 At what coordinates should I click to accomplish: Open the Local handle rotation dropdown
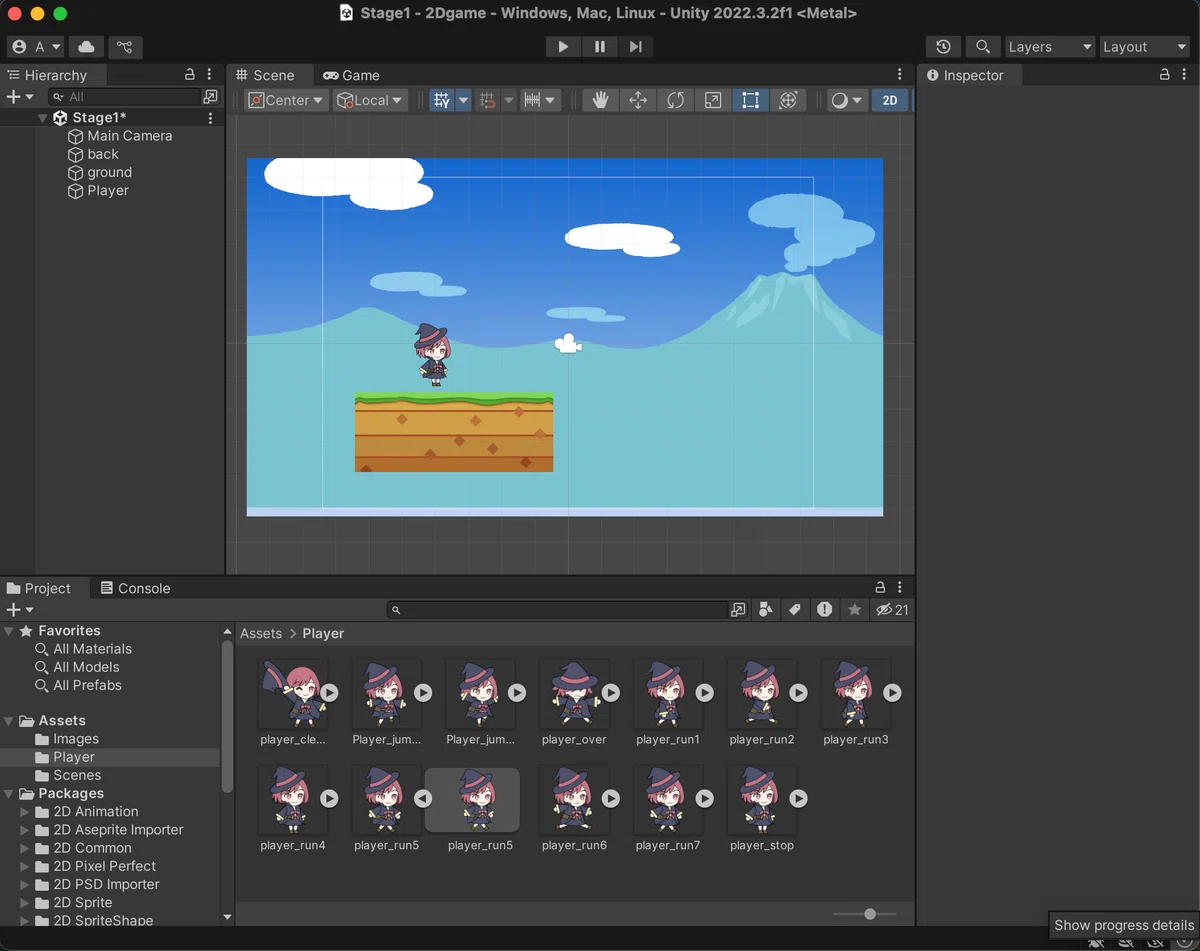[x=370, y=100]
